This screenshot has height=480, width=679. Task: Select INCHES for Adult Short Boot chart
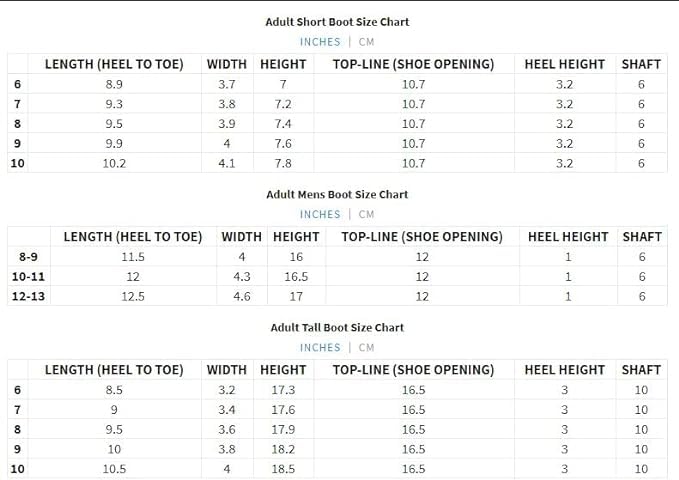[320, 42]
